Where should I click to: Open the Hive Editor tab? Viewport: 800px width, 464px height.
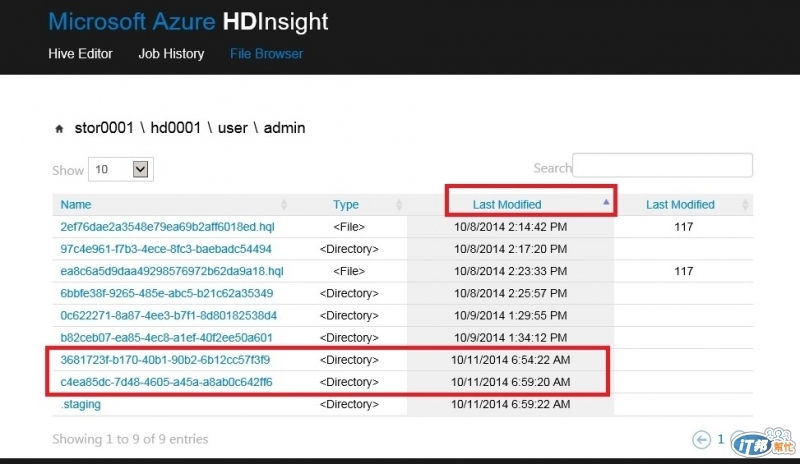coord(80,54)
